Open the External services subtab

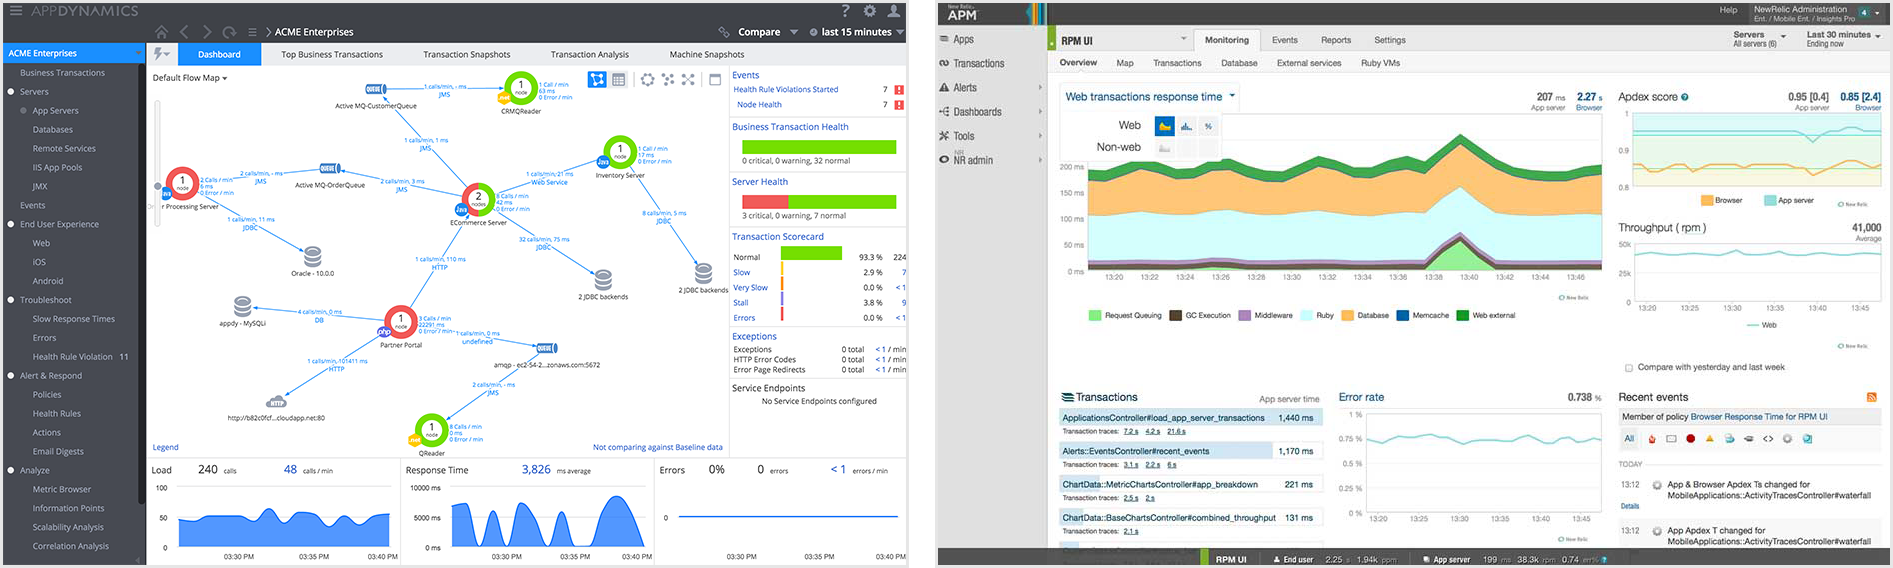(1309, 63)
